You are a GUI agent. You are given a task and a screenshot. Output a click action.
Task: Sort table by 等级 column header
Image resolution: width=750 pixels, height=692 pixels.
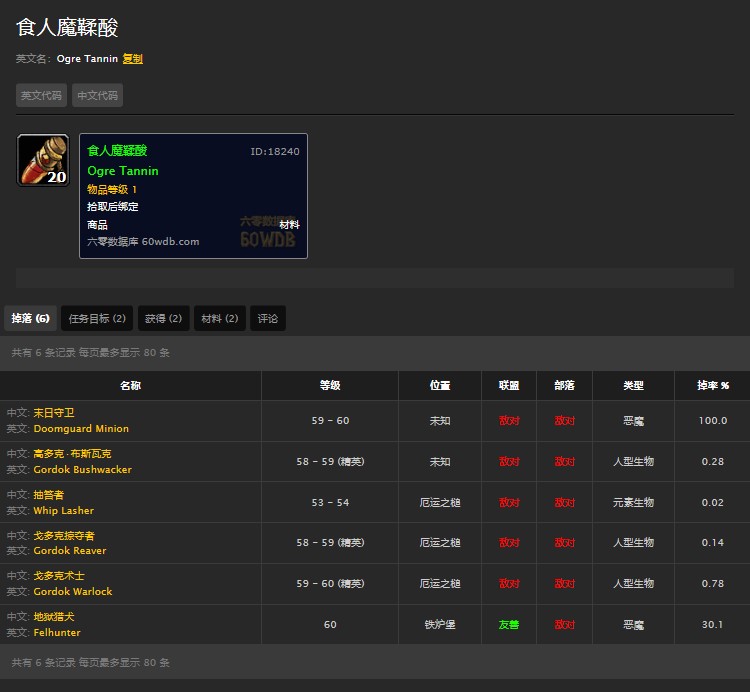click(330, 386)
